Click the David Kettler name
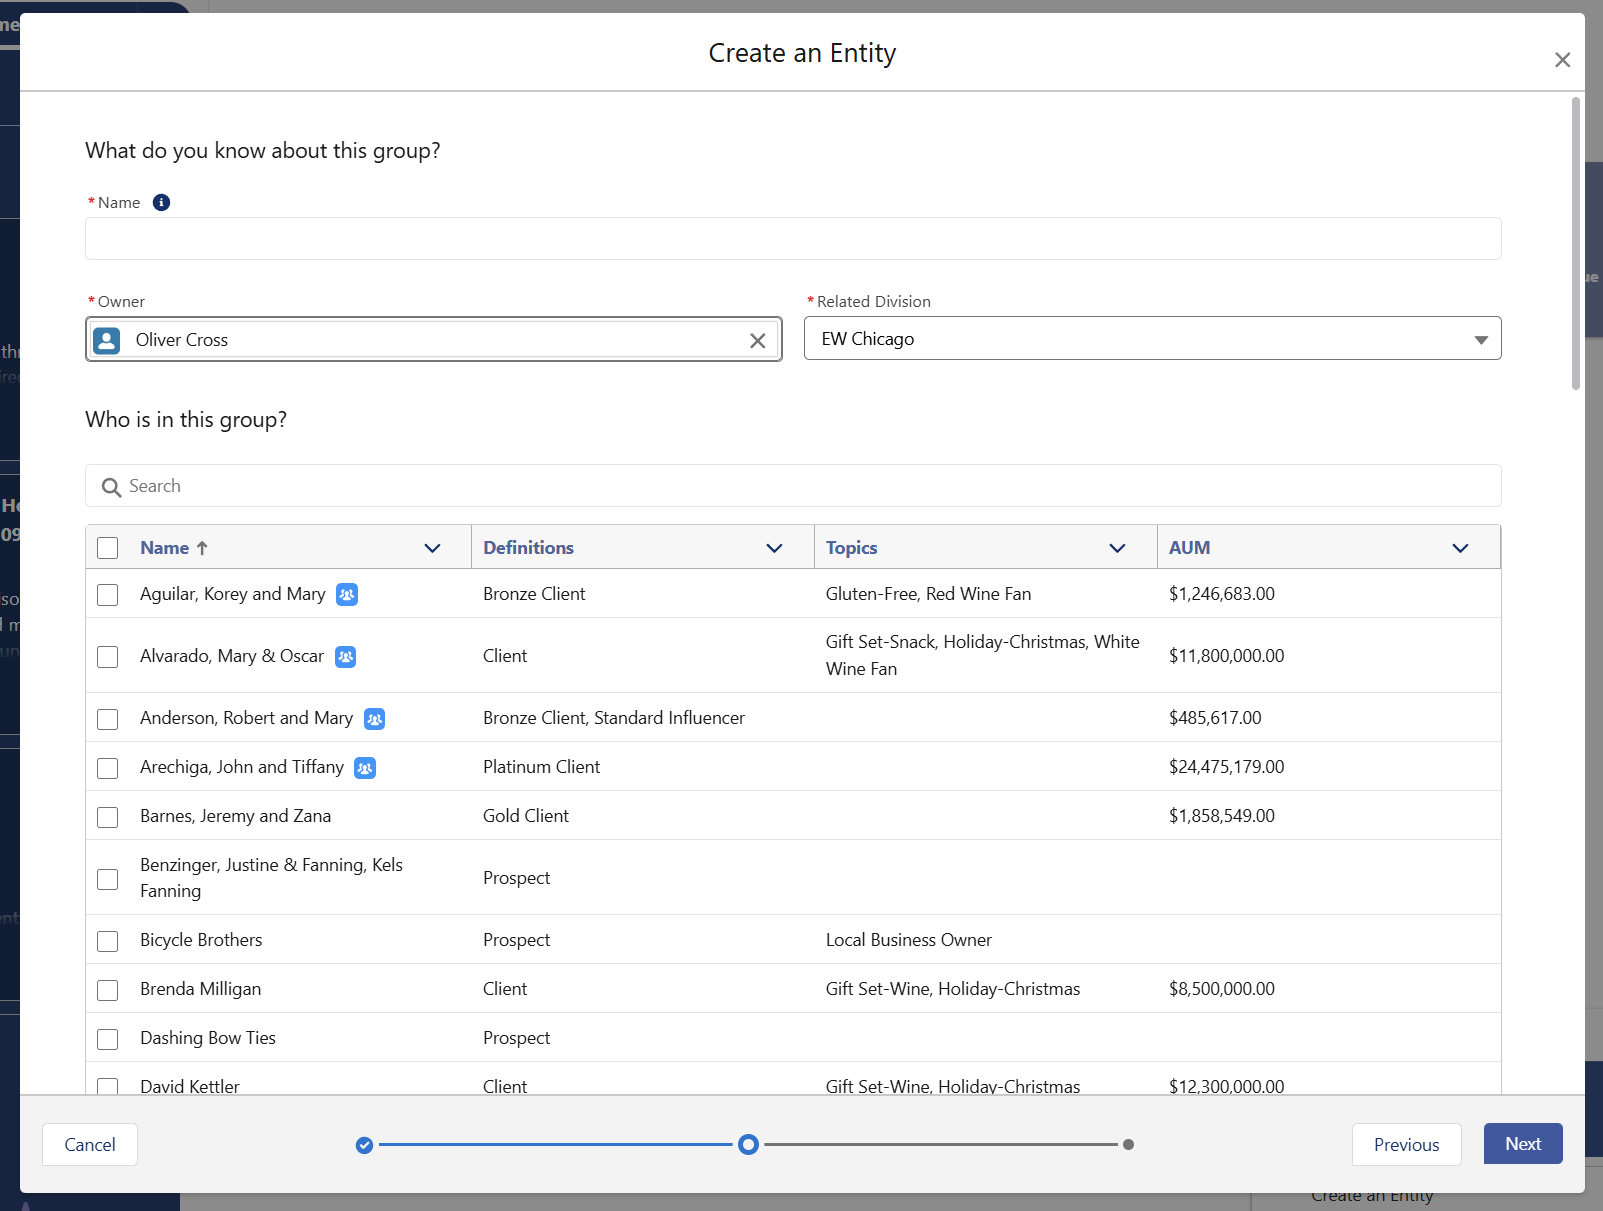Viewport: 1603px width, 1211px height. 190,1086
